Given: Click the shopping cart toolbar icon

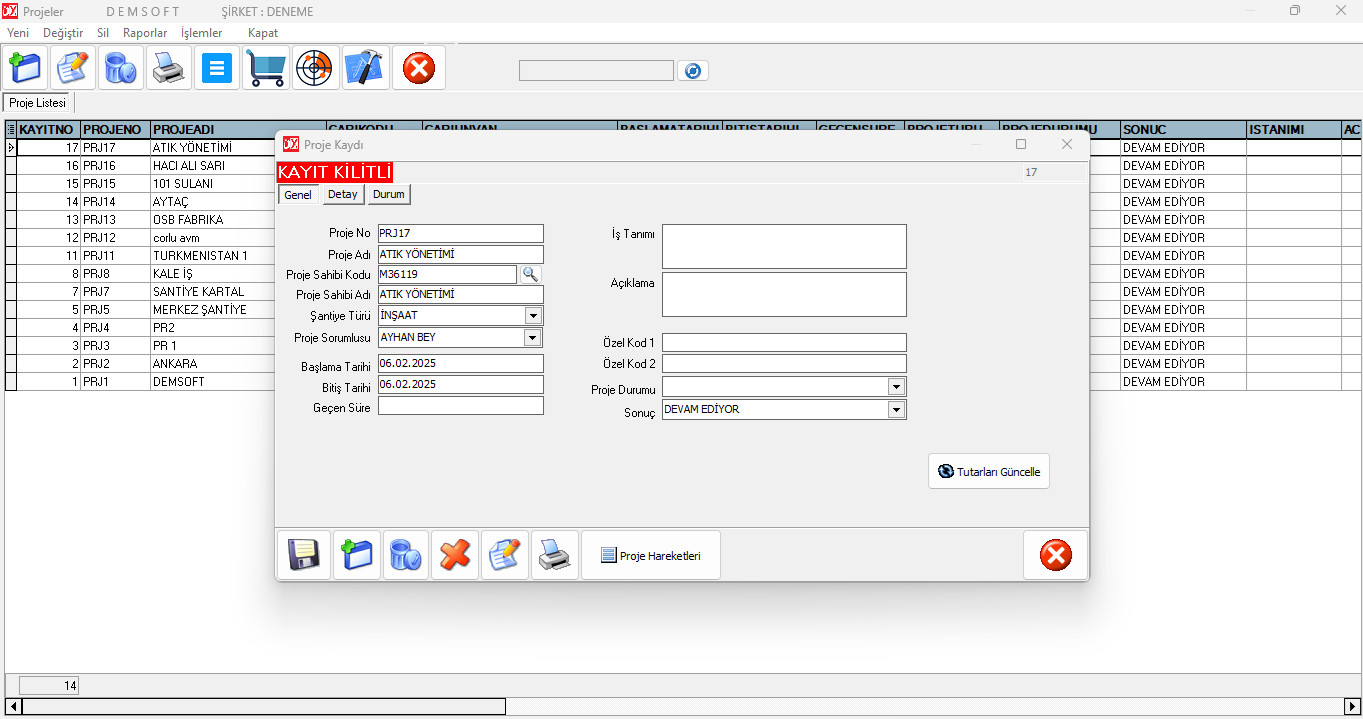Looking at the screenshot, I should (x=266, y=68).
